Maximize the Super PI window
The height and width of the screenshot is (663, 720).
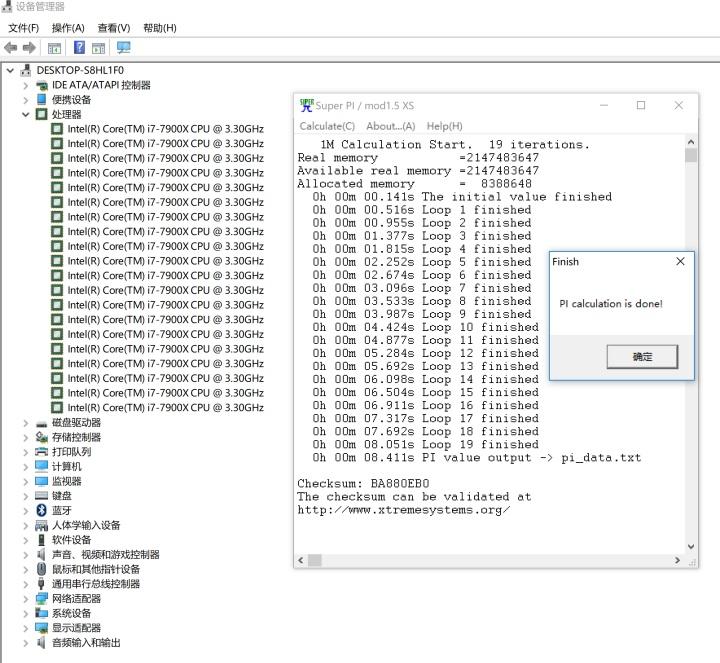[641, 105]
